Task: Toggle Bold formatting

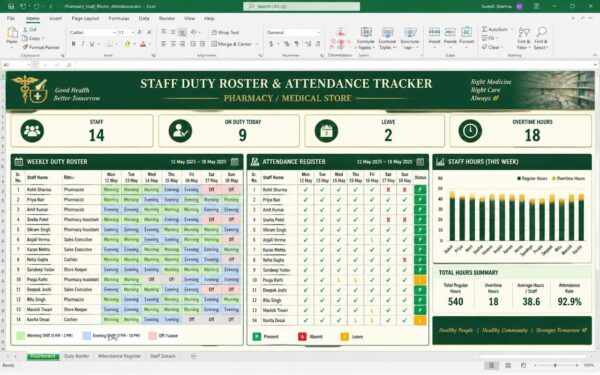Action: point(73,44)
